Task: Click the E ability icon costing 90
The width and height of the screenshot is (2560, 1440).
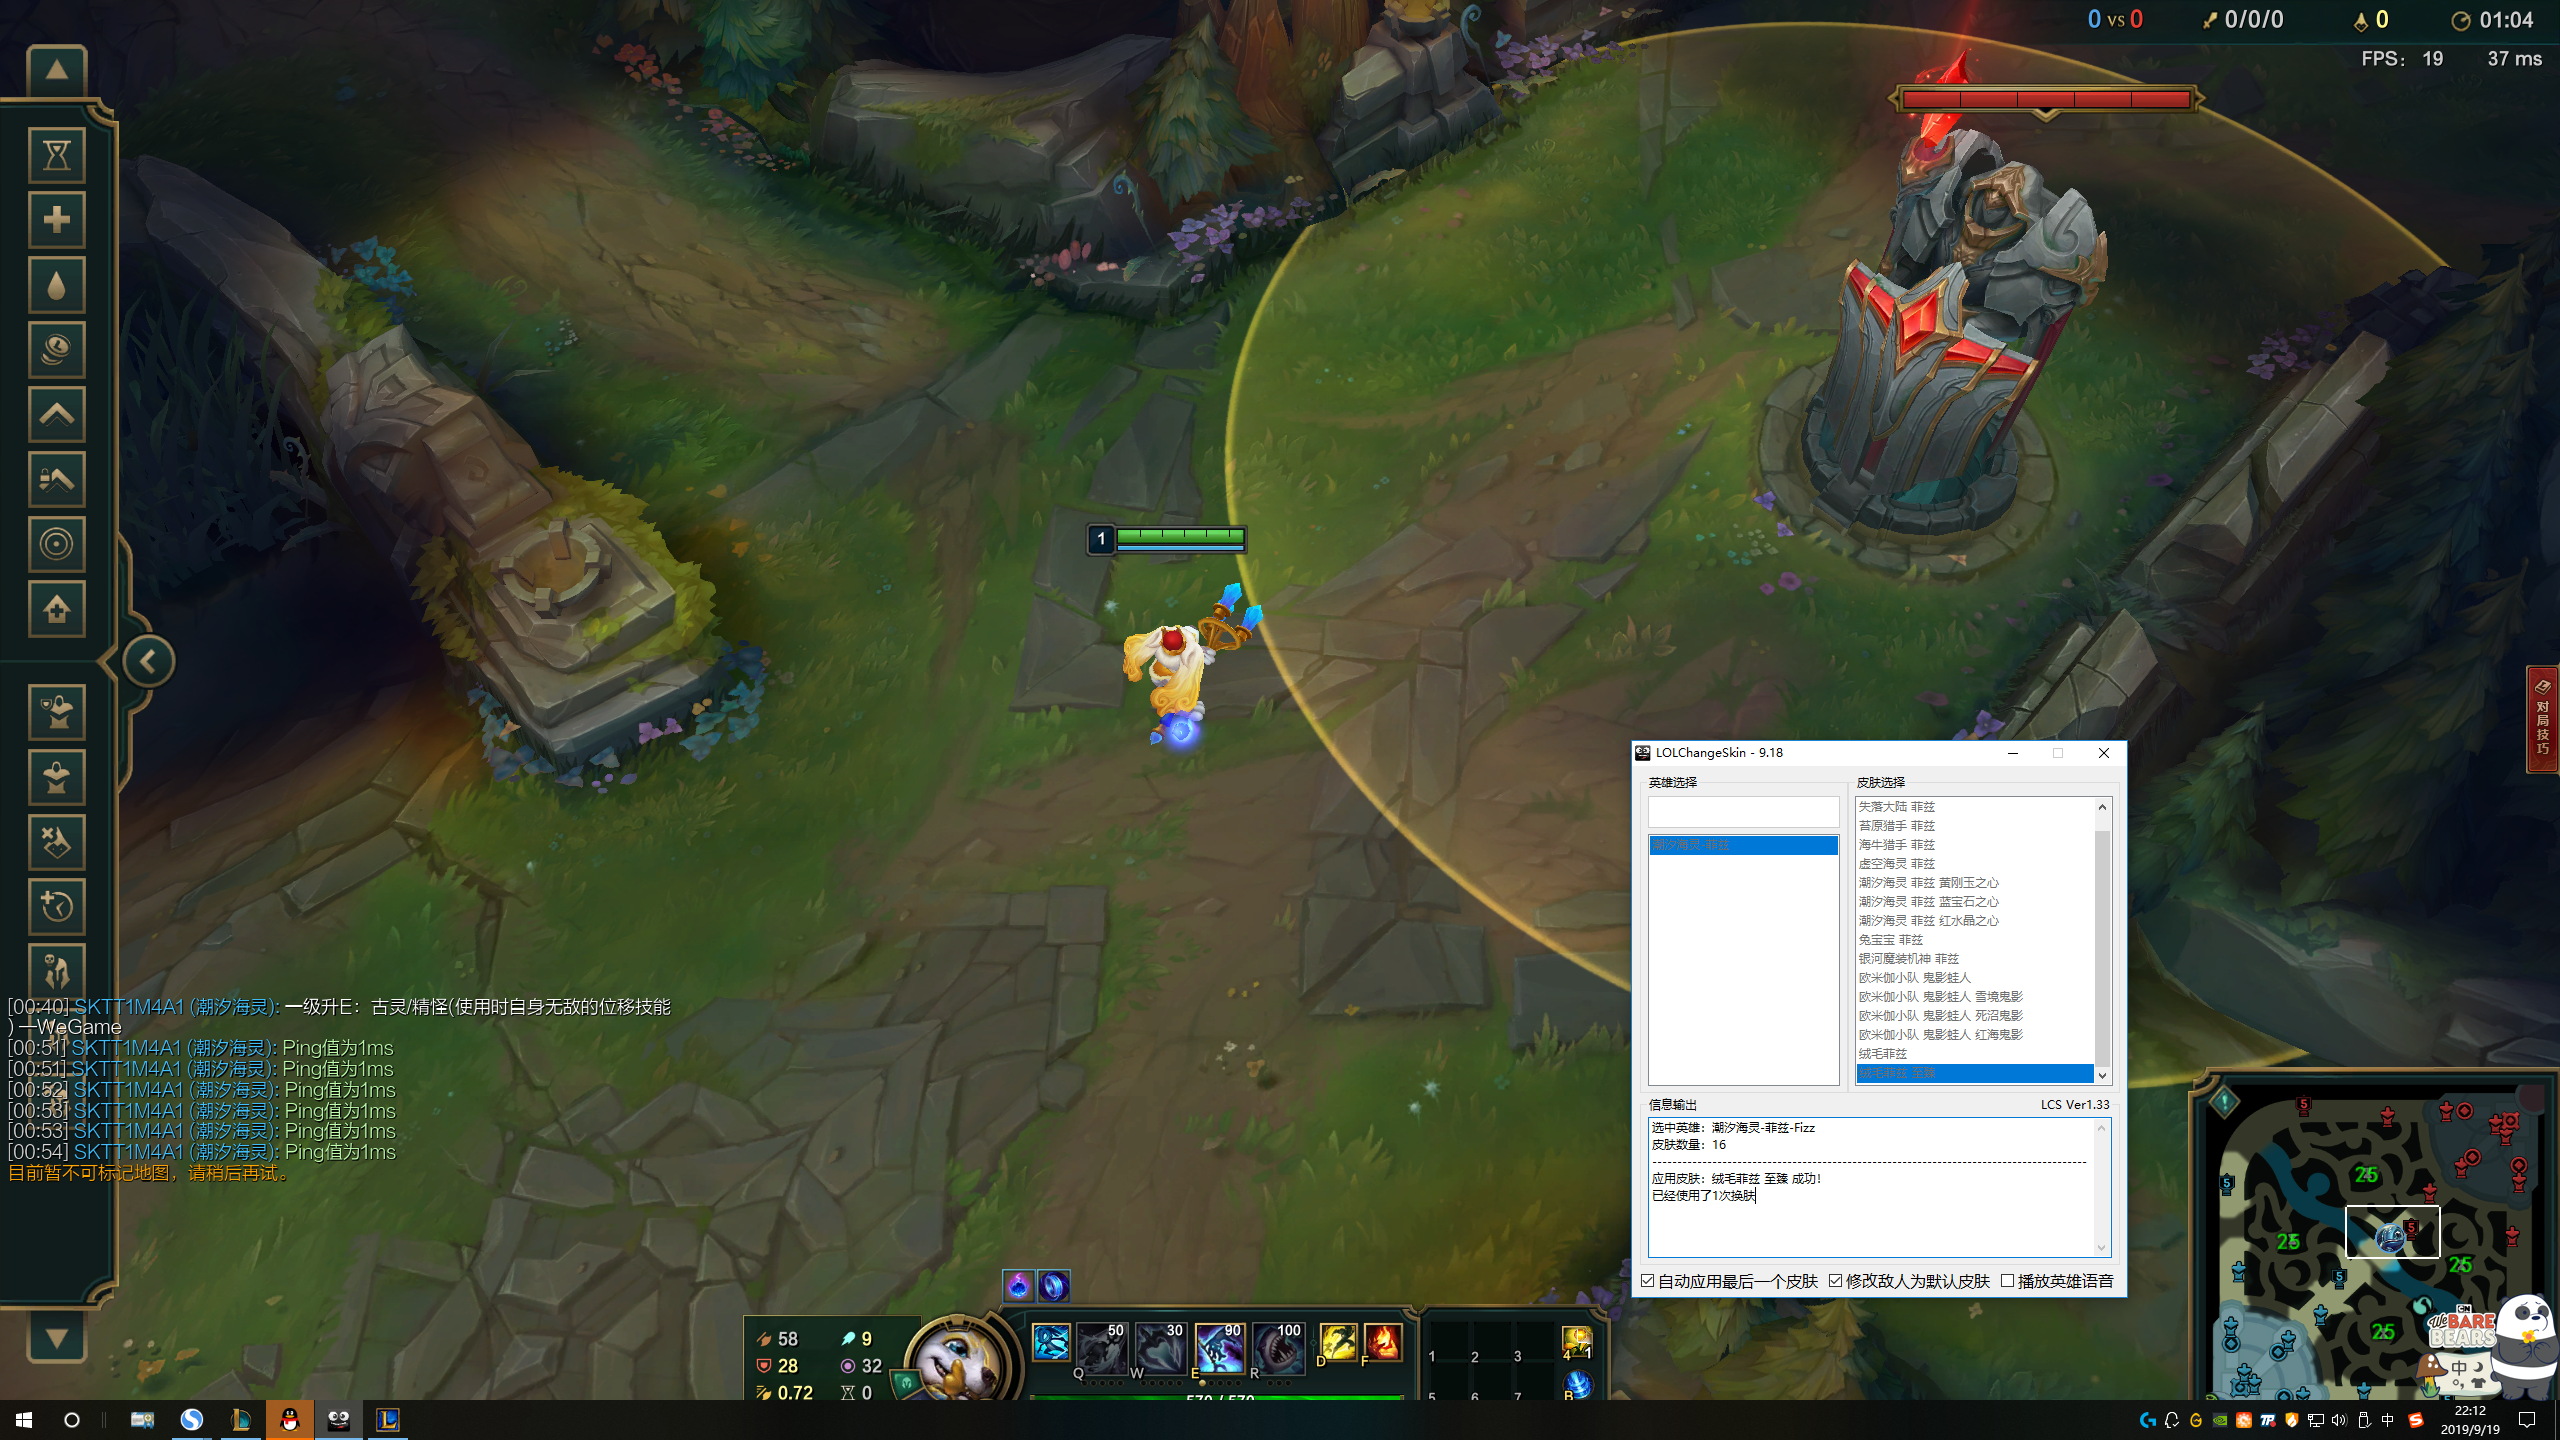Action: click(1219, 1347)
